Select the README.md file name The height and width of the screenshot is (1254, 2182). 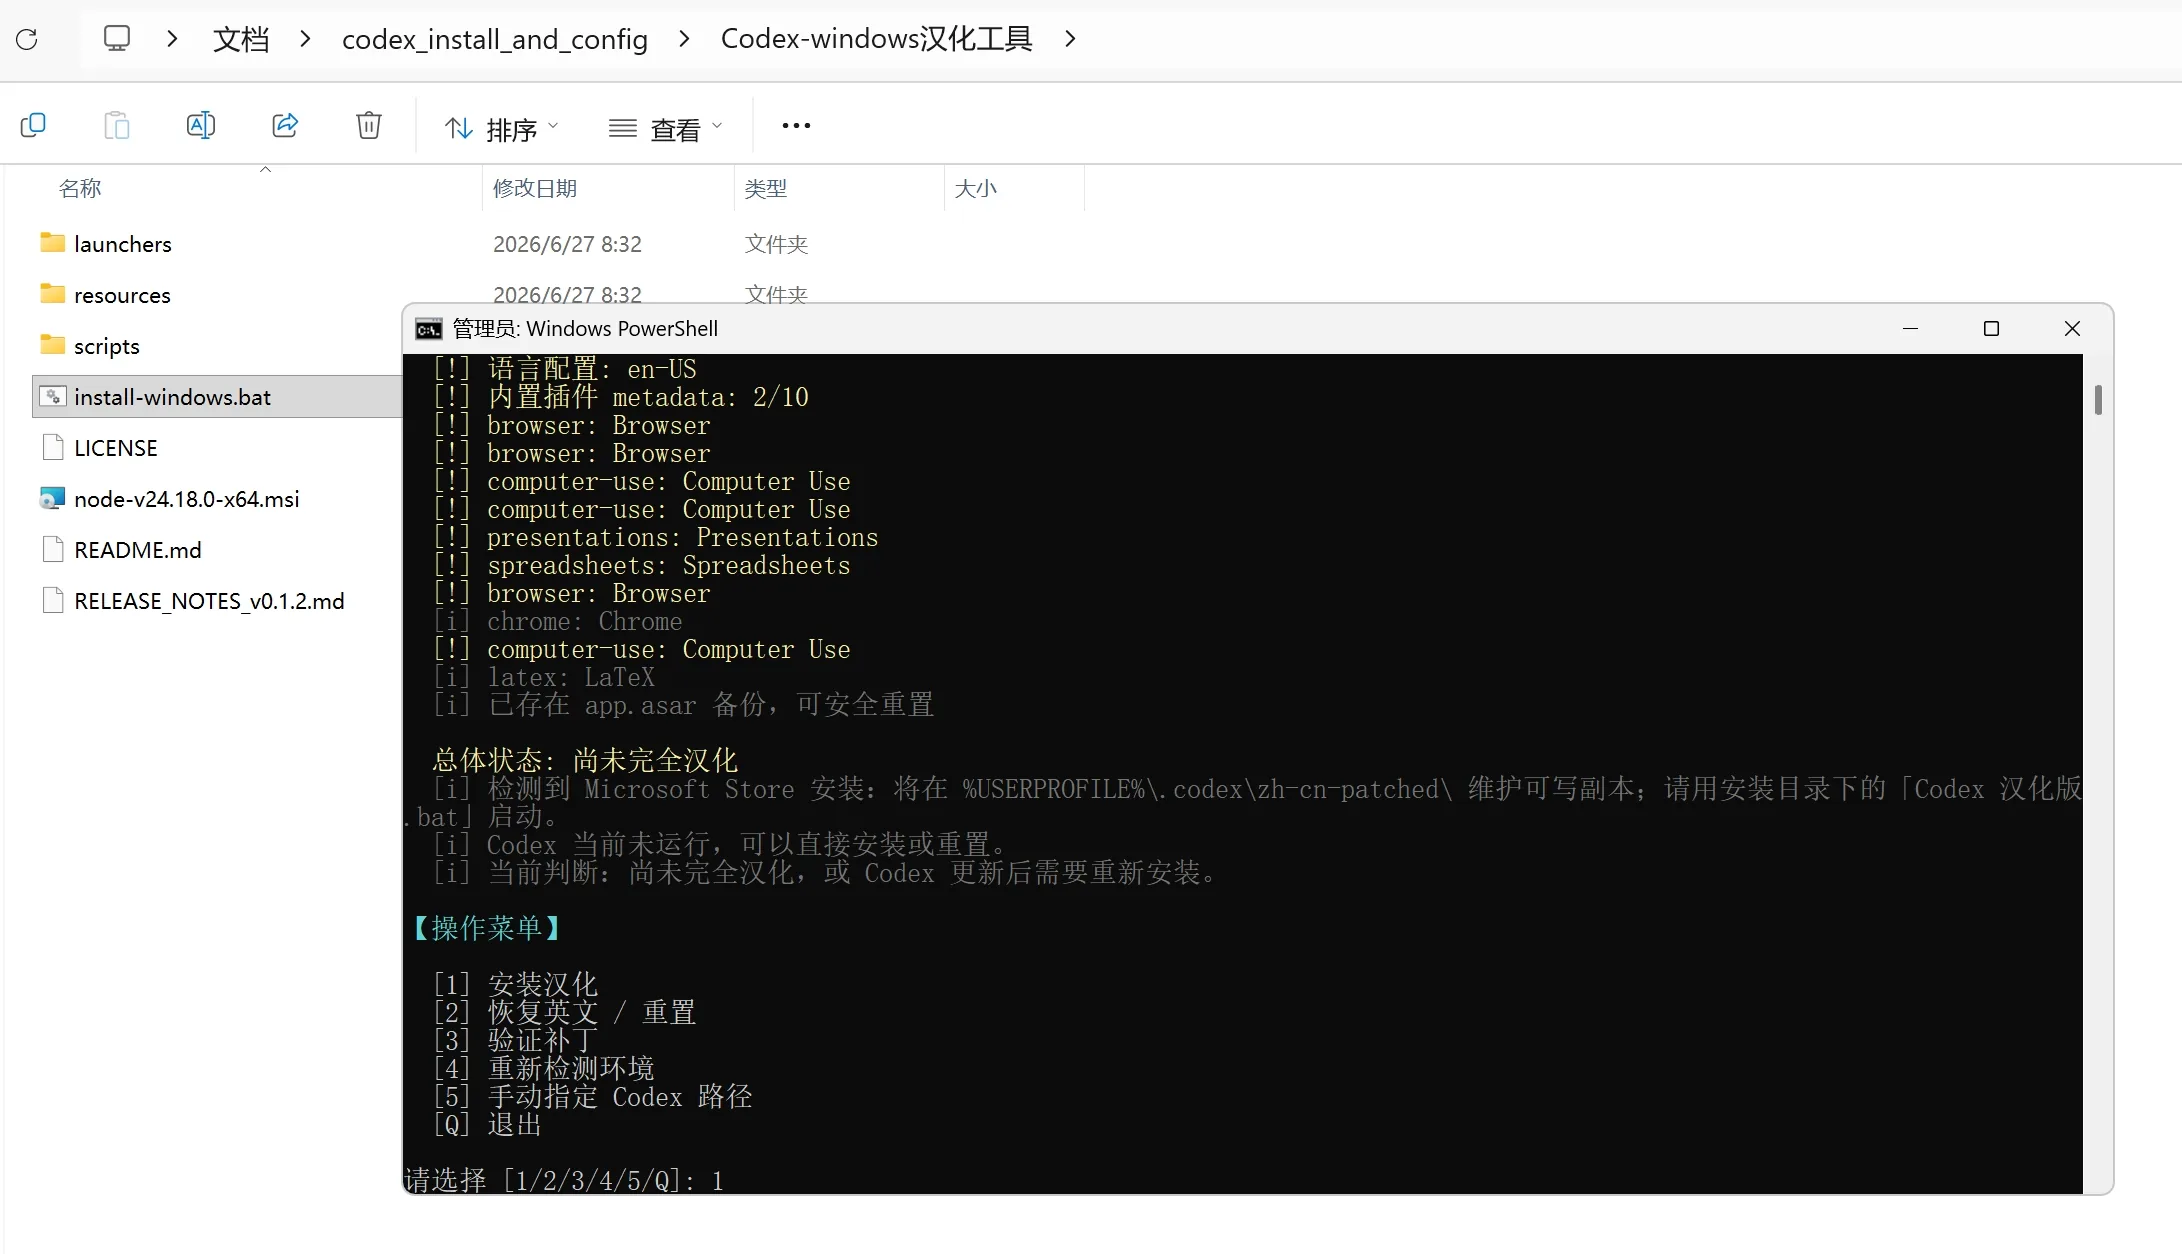[138, 550]
